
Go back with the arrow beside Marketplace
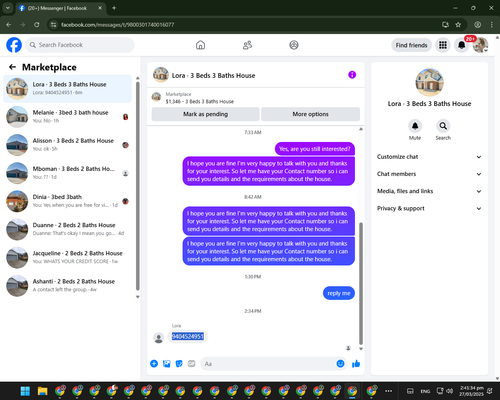[12, 67]
